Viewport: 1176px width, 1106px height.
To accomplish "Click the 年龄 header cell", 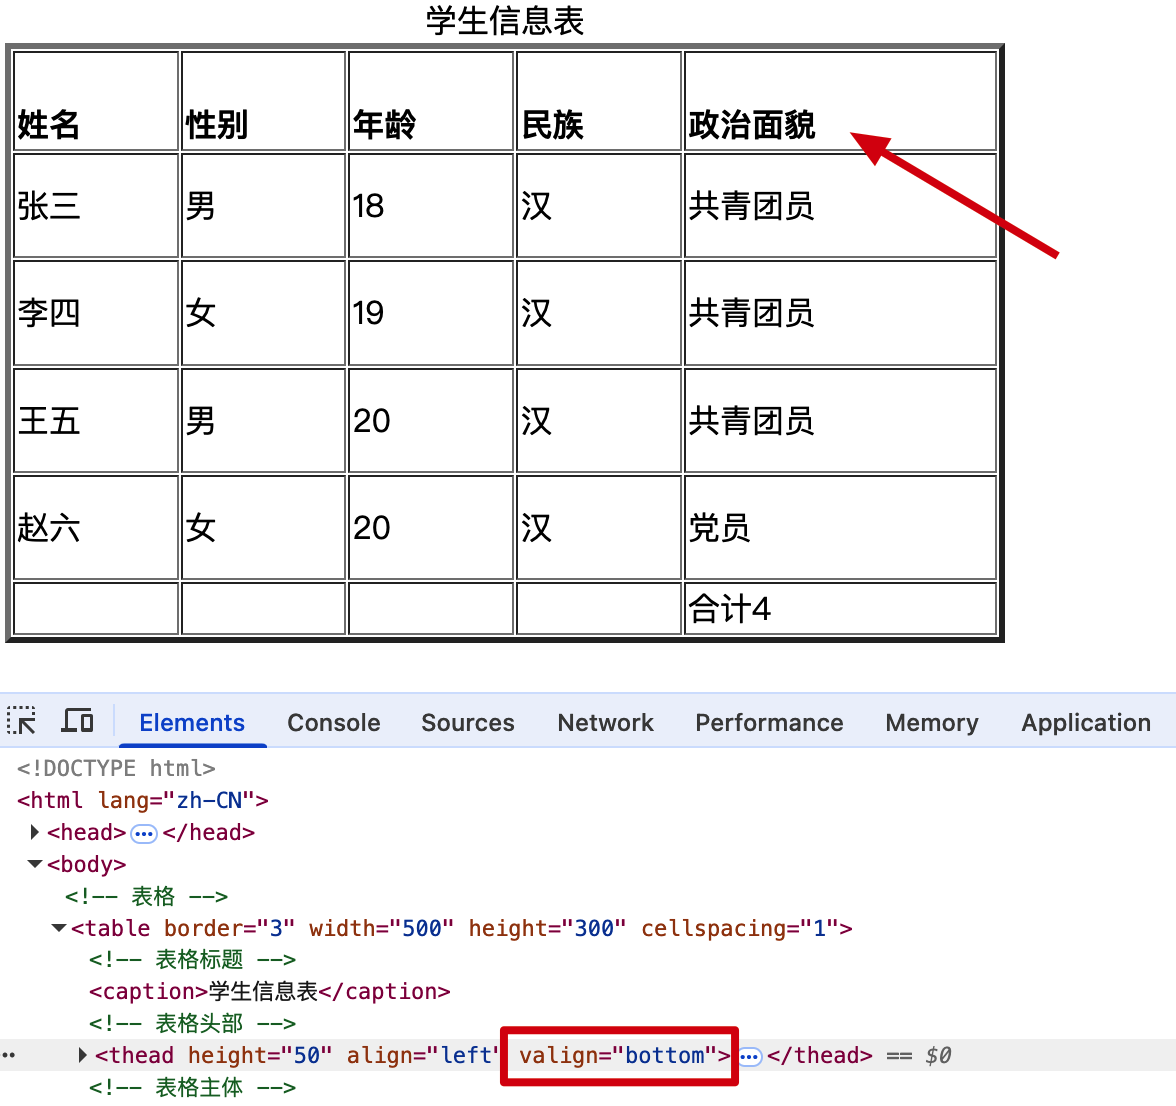I will point(431,101).
